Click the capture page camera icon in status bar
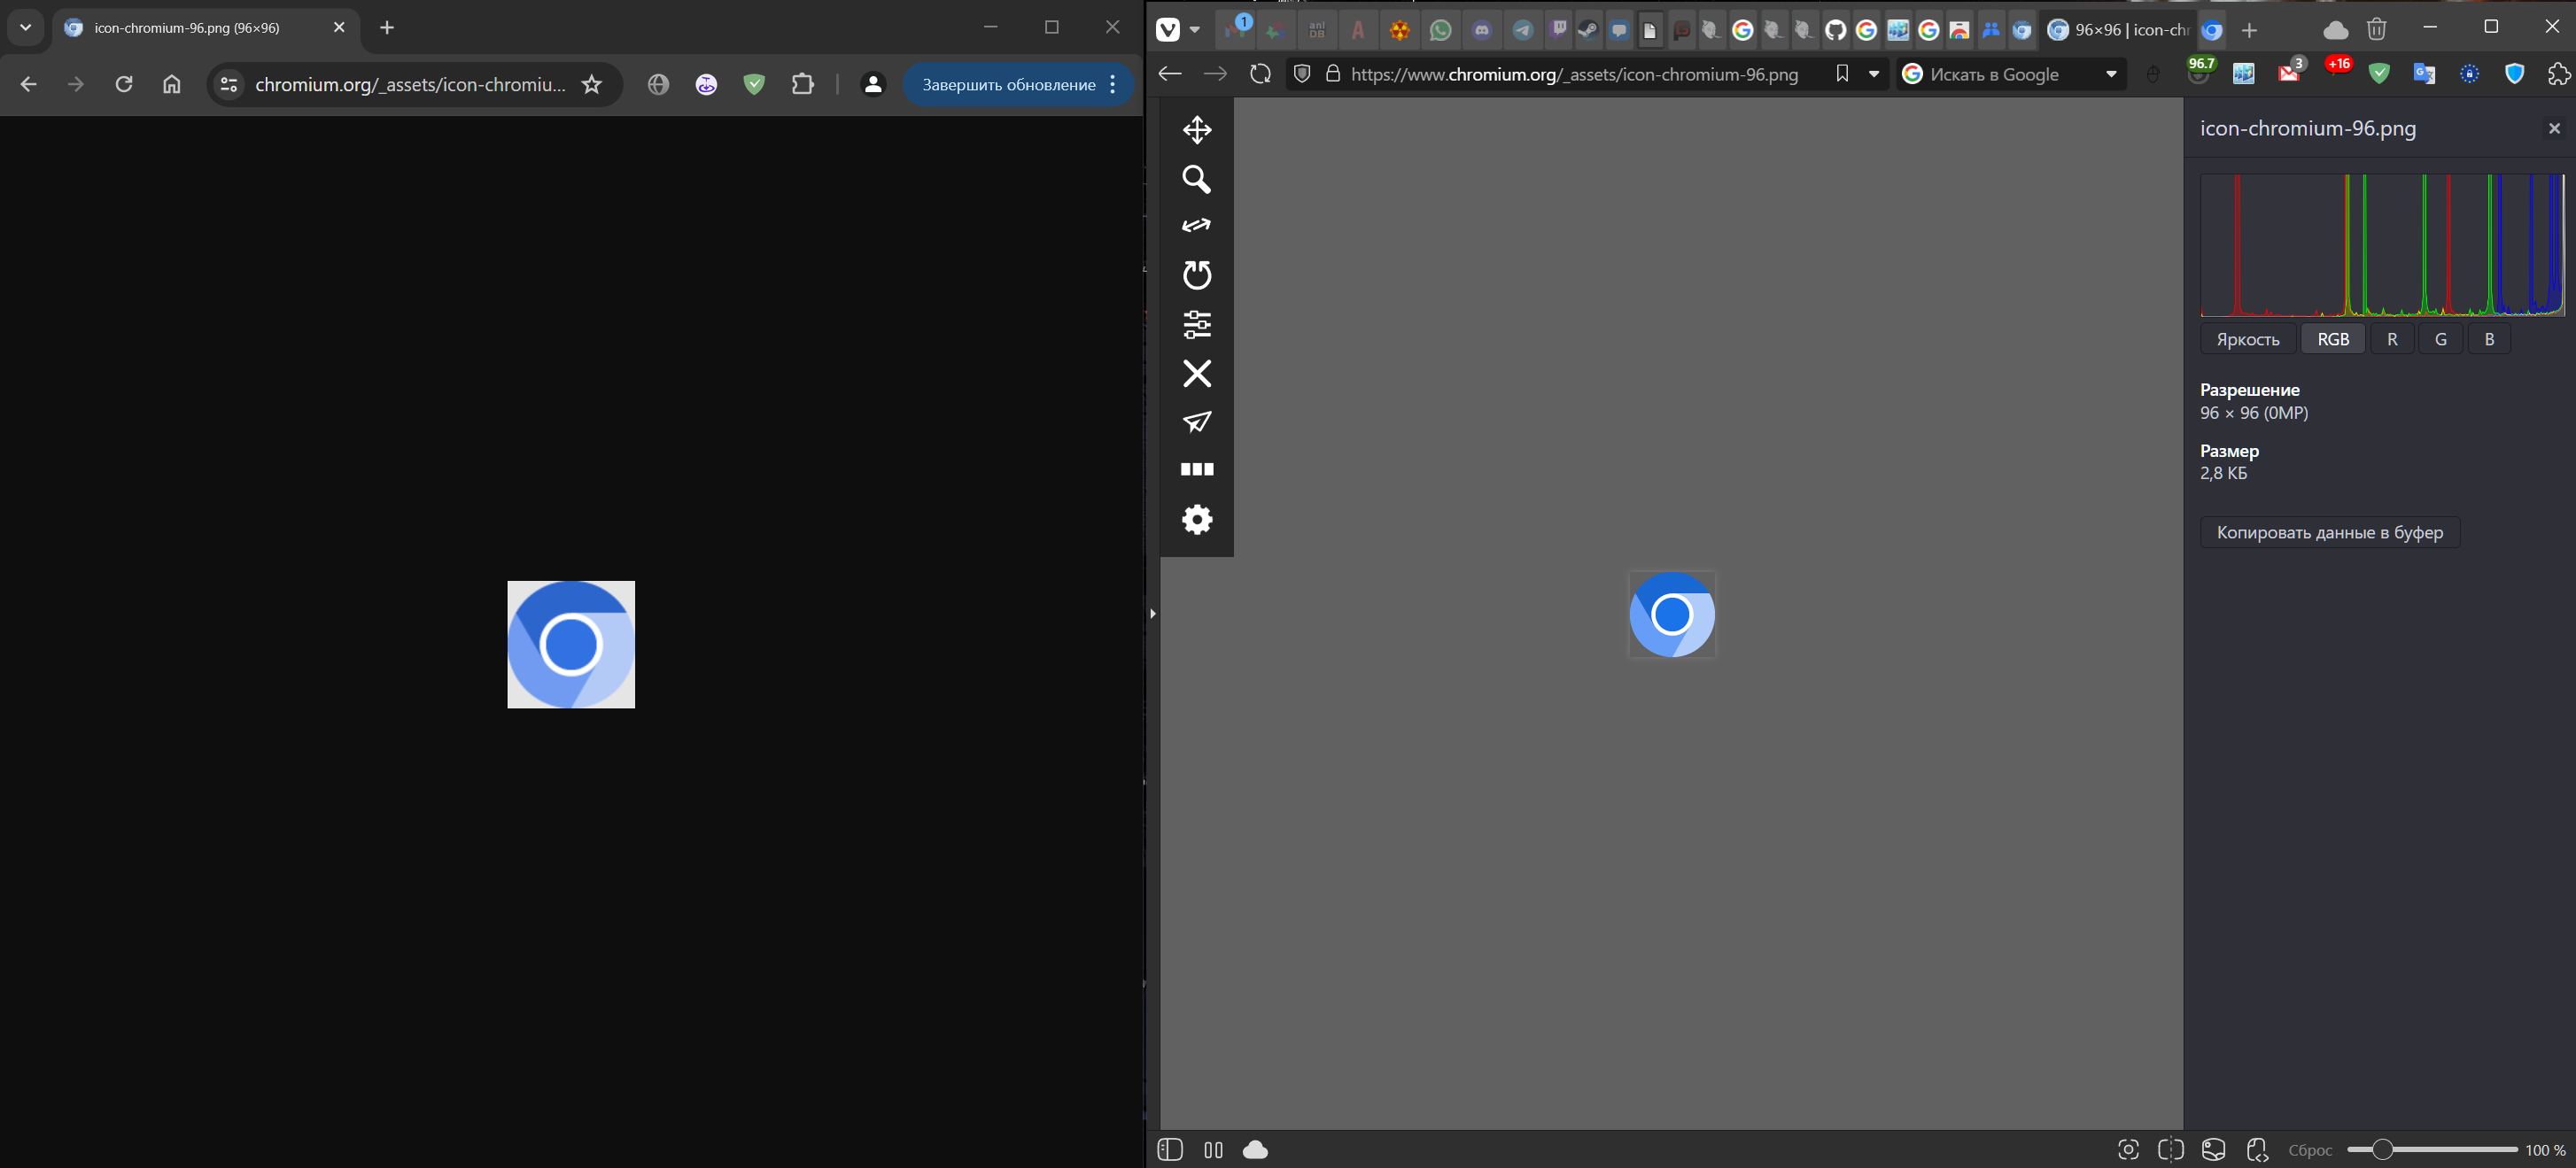The image size is (2576, 1168). (x=2128, y=1150)
